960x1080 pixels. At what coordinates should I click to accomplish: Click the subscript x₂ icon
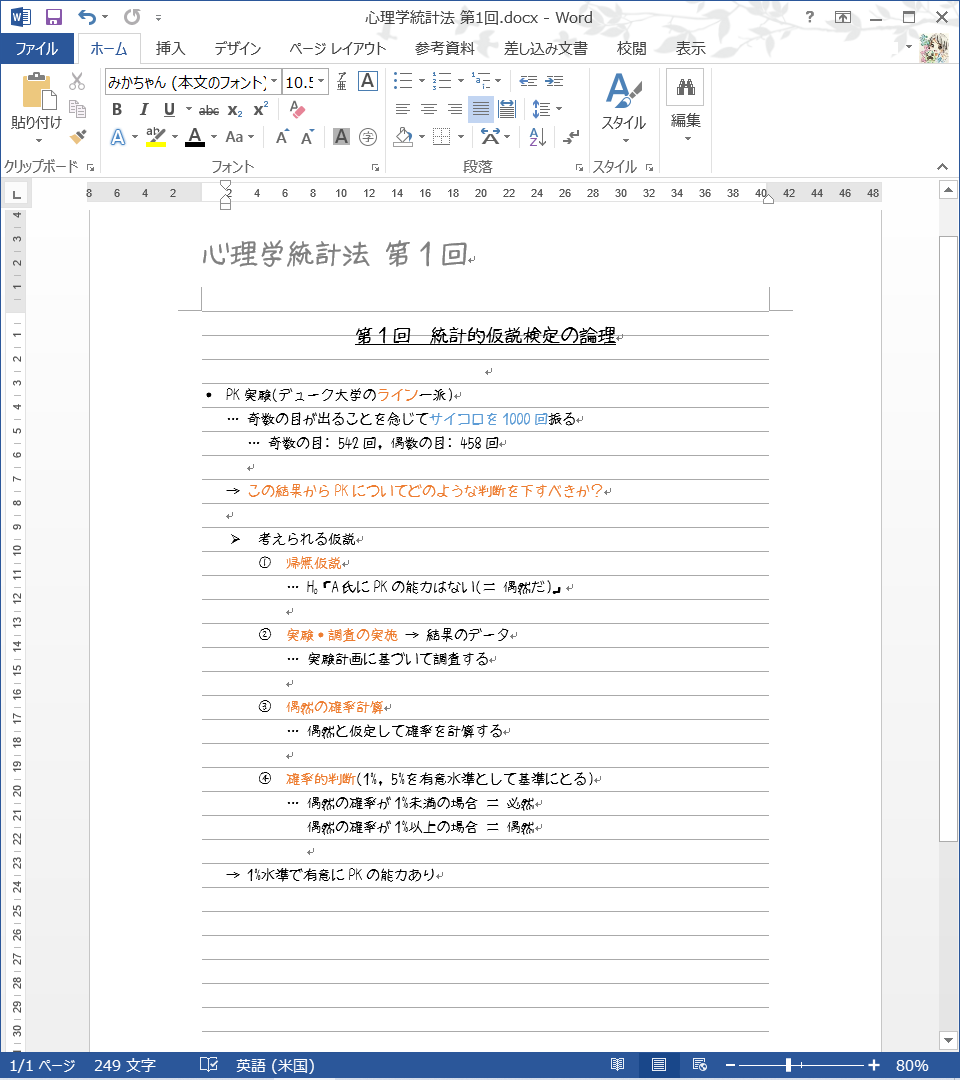(235, 110)
